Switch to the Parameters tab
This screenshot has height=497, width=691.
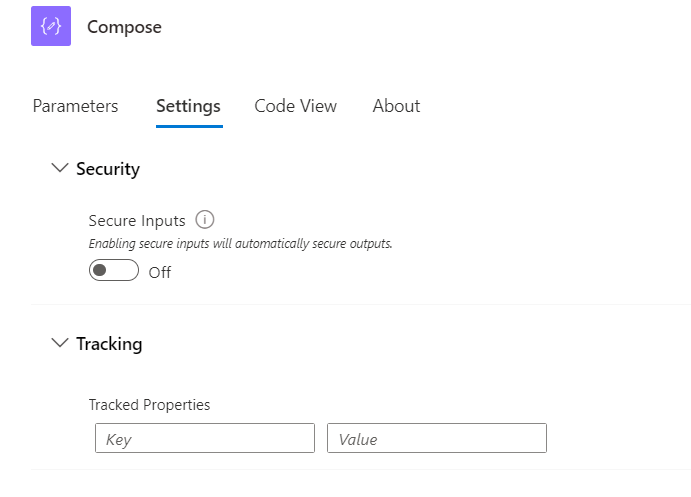[75, 106]
